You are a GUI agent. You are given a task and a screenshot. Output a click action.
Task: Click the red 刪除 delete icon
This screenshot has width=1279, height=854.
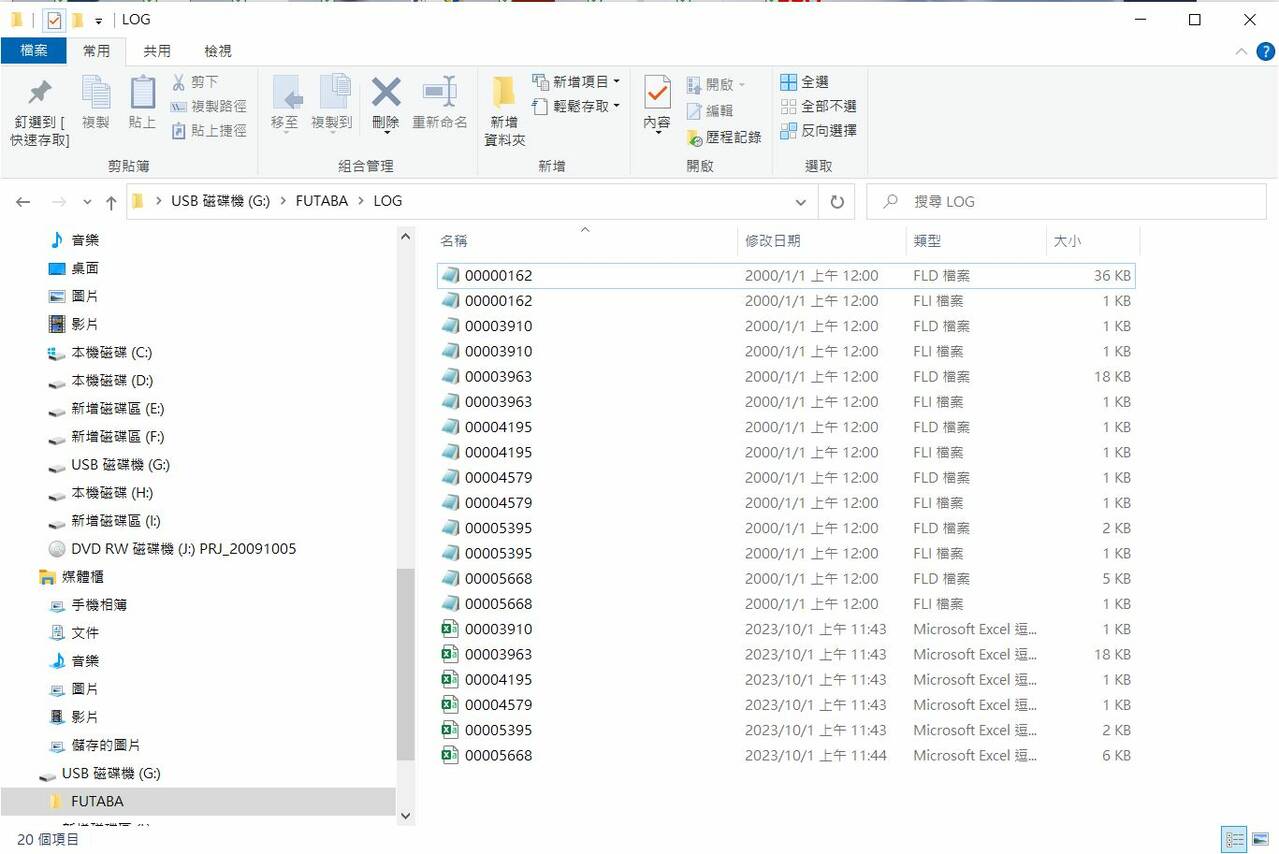click(385, 93)
